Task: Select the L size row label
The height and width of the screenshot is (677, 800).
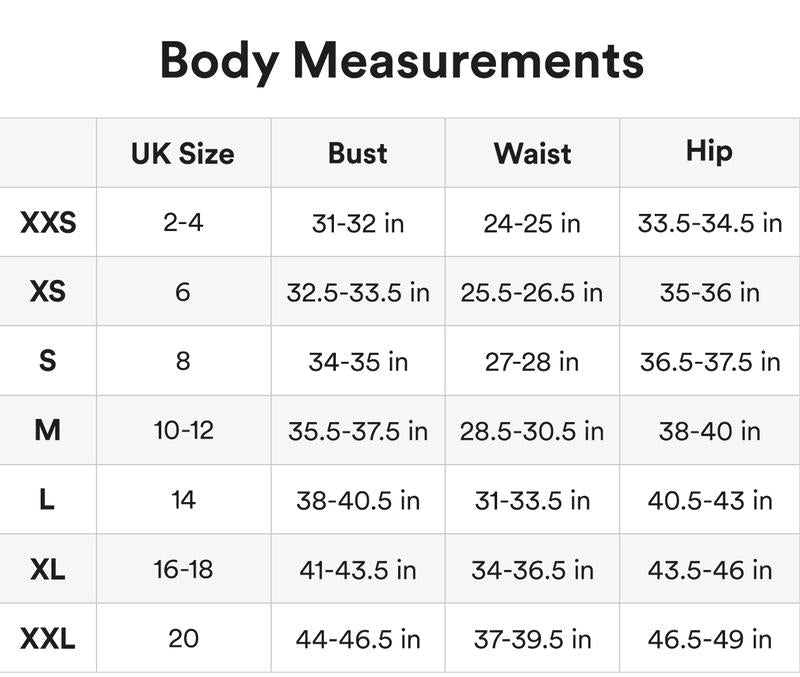Action: click(x=48, y=499)
